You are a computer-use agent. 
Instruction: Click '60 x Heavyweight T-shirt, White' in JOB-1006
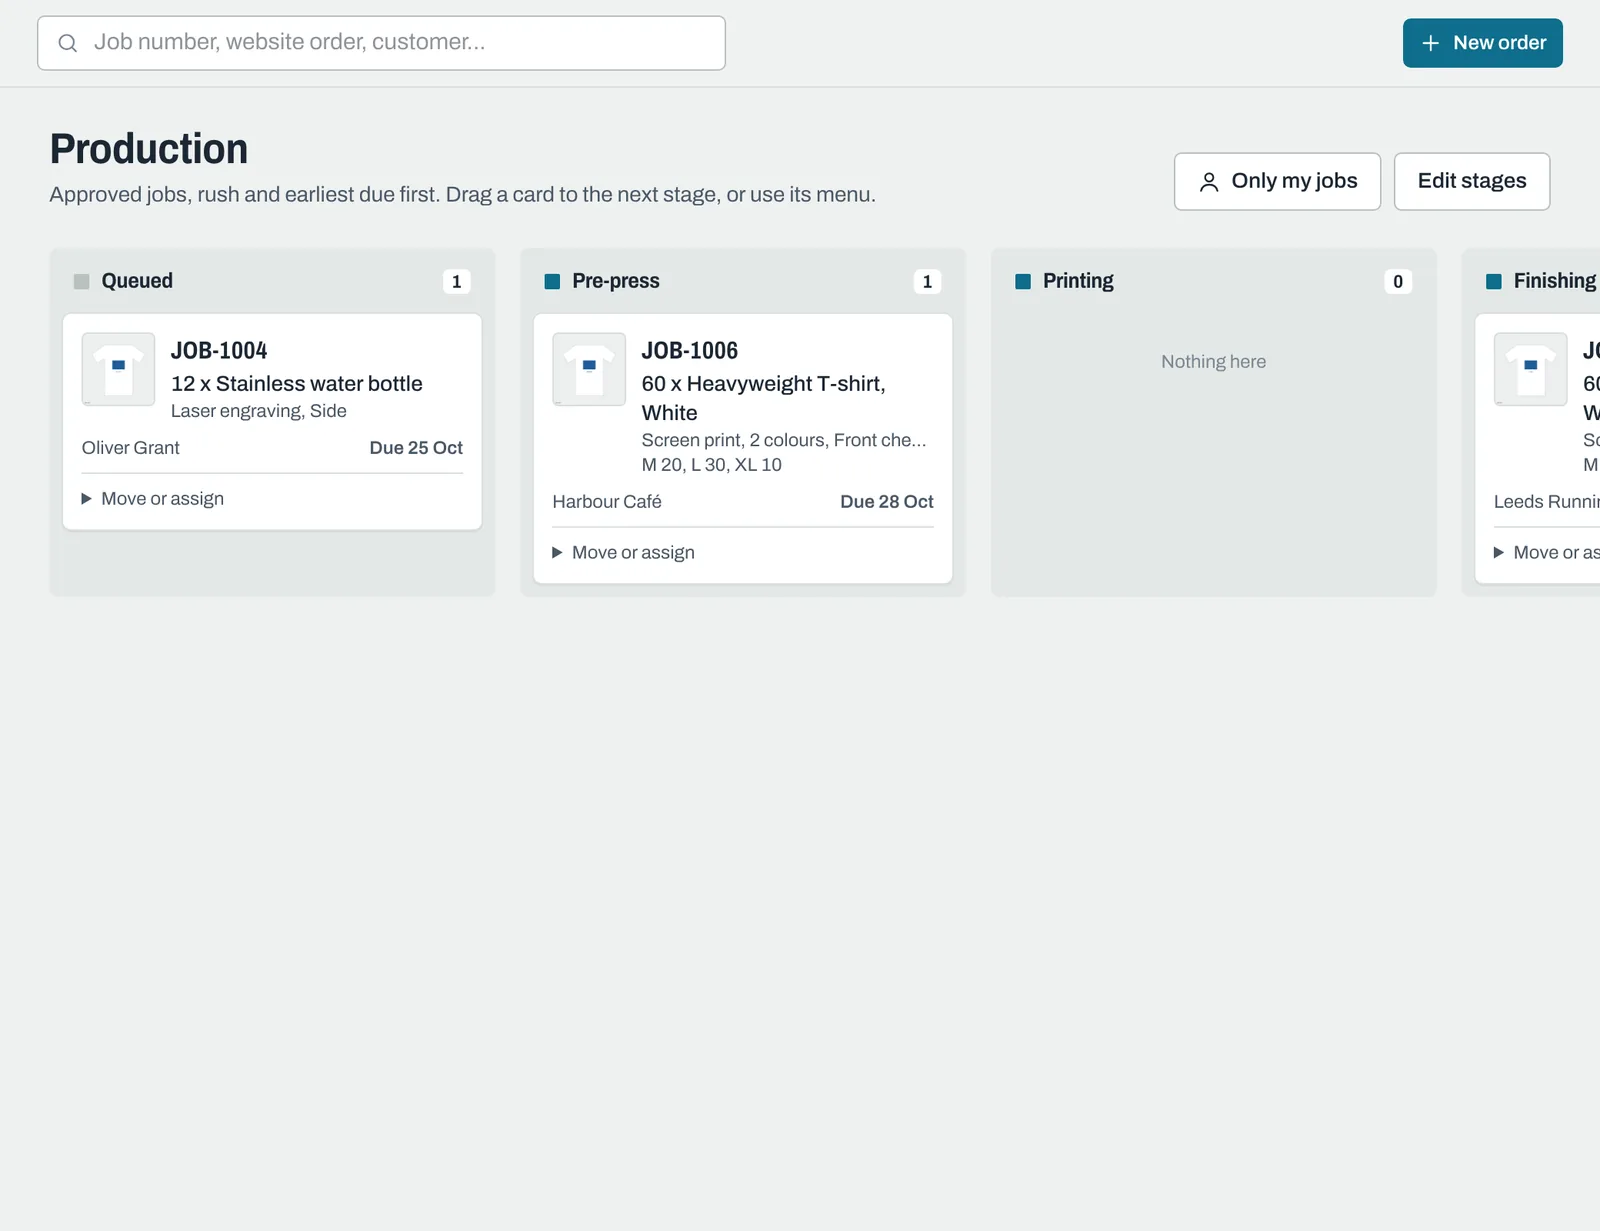[x=764, y=398]
